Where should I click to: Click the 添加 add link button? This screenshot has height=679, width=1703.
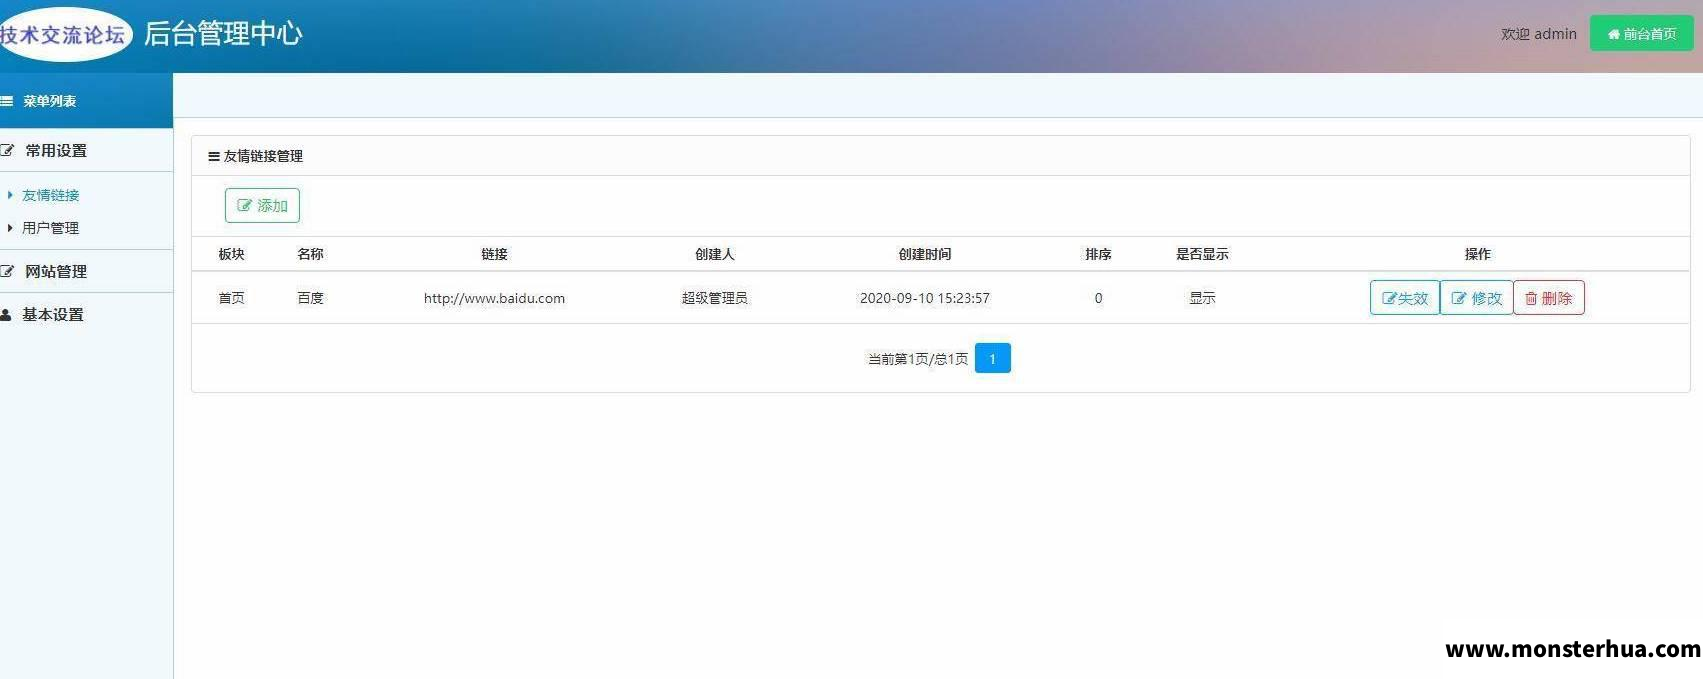point(262,205)
